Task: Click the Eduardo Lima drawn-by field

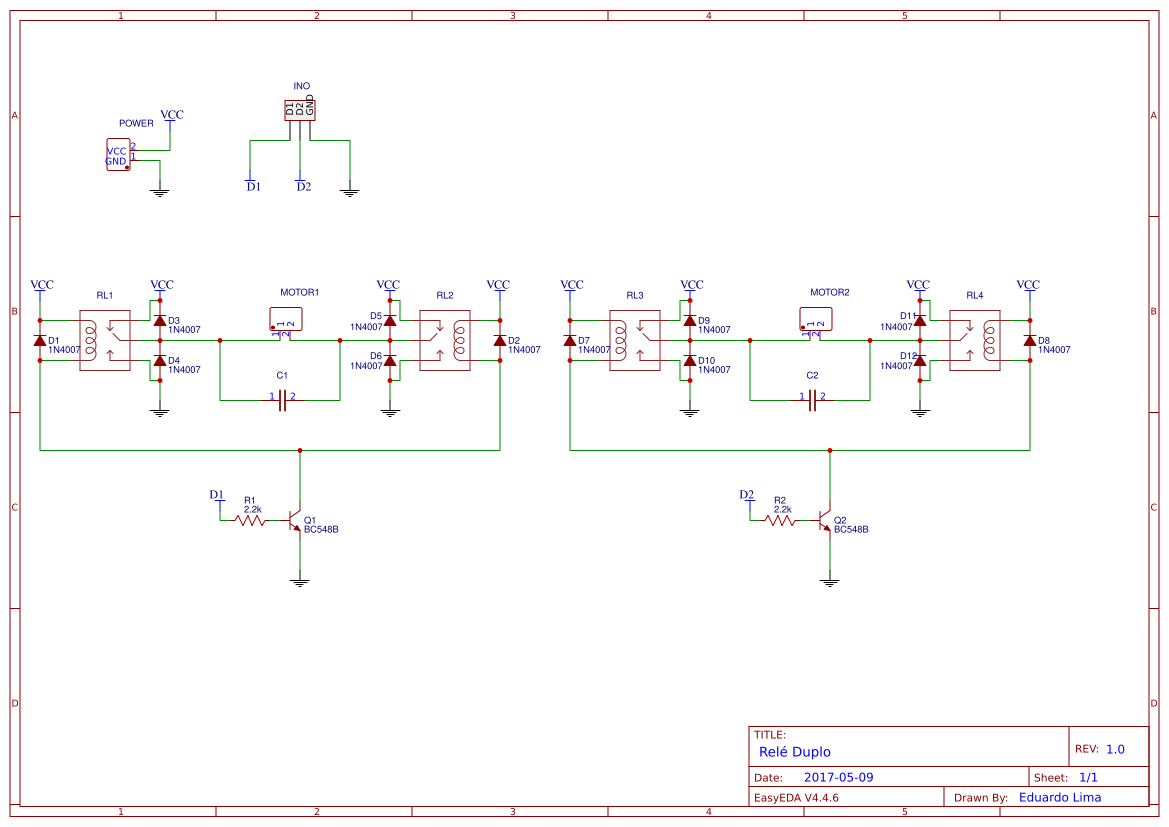Action: click(1059, 797)
